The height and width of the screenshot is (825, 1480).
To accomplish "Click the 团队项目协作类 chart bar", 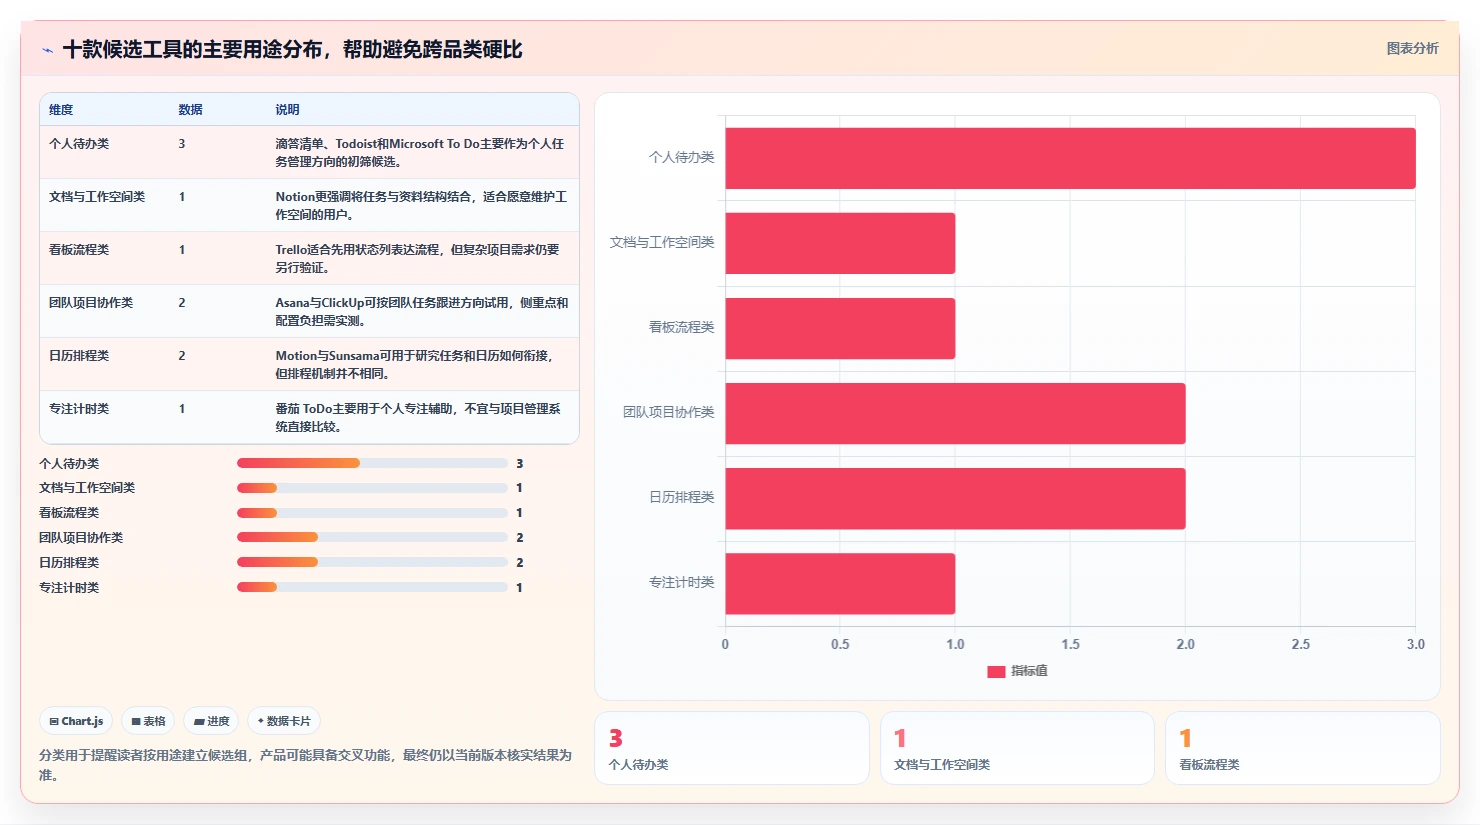I will coord(955,413).
